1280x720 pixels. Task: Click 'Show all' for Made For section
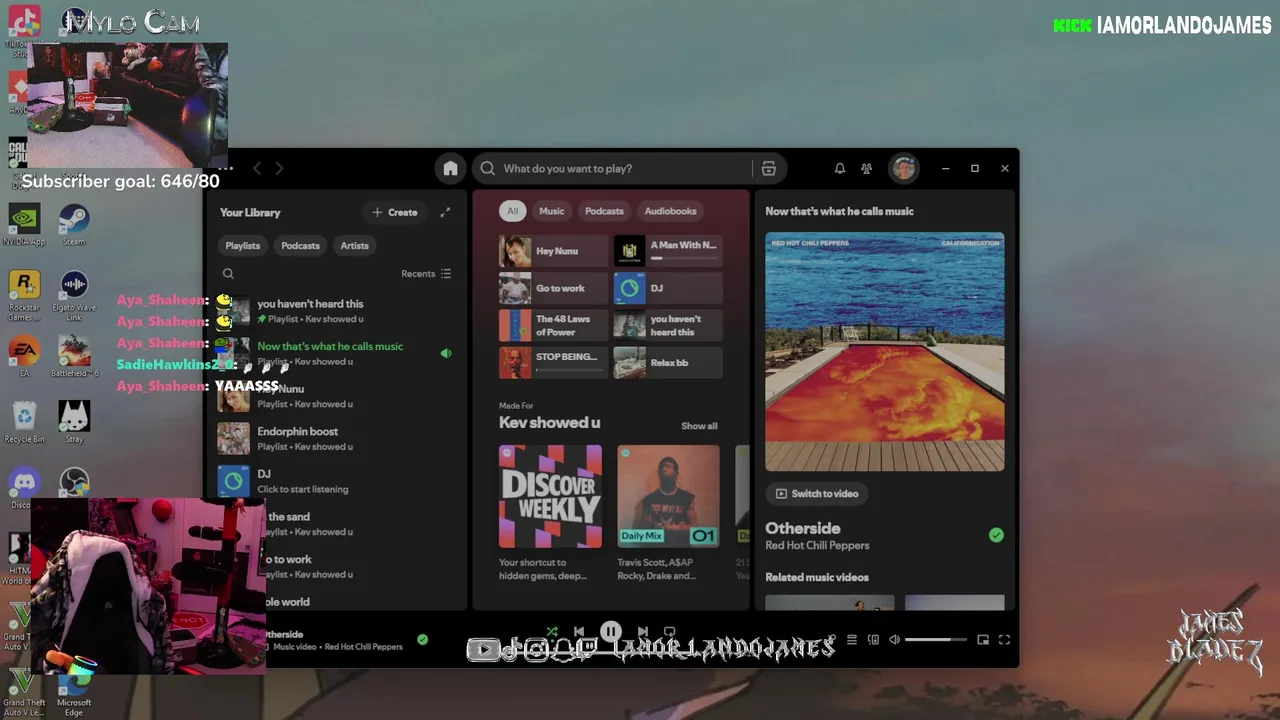699,426
